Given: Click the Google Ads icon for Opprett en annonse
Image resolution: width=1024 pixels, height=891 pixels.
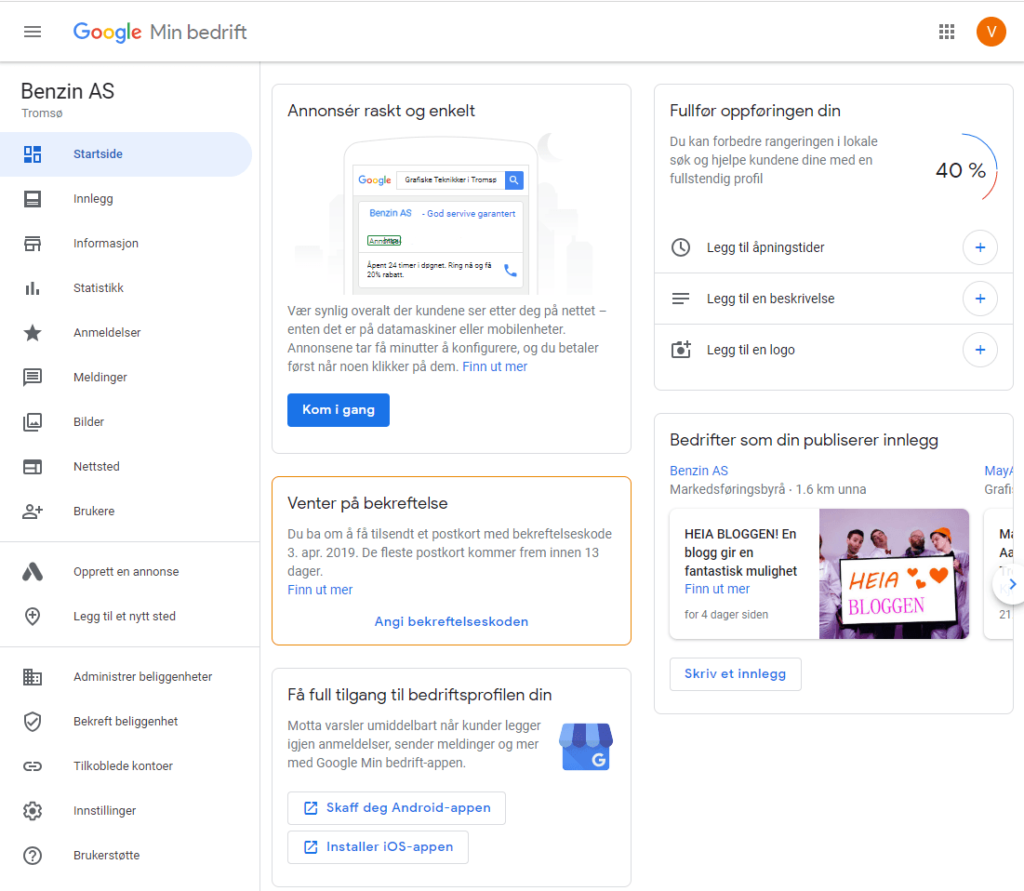Looking at the screenshot, I should [x=32, y=572].
